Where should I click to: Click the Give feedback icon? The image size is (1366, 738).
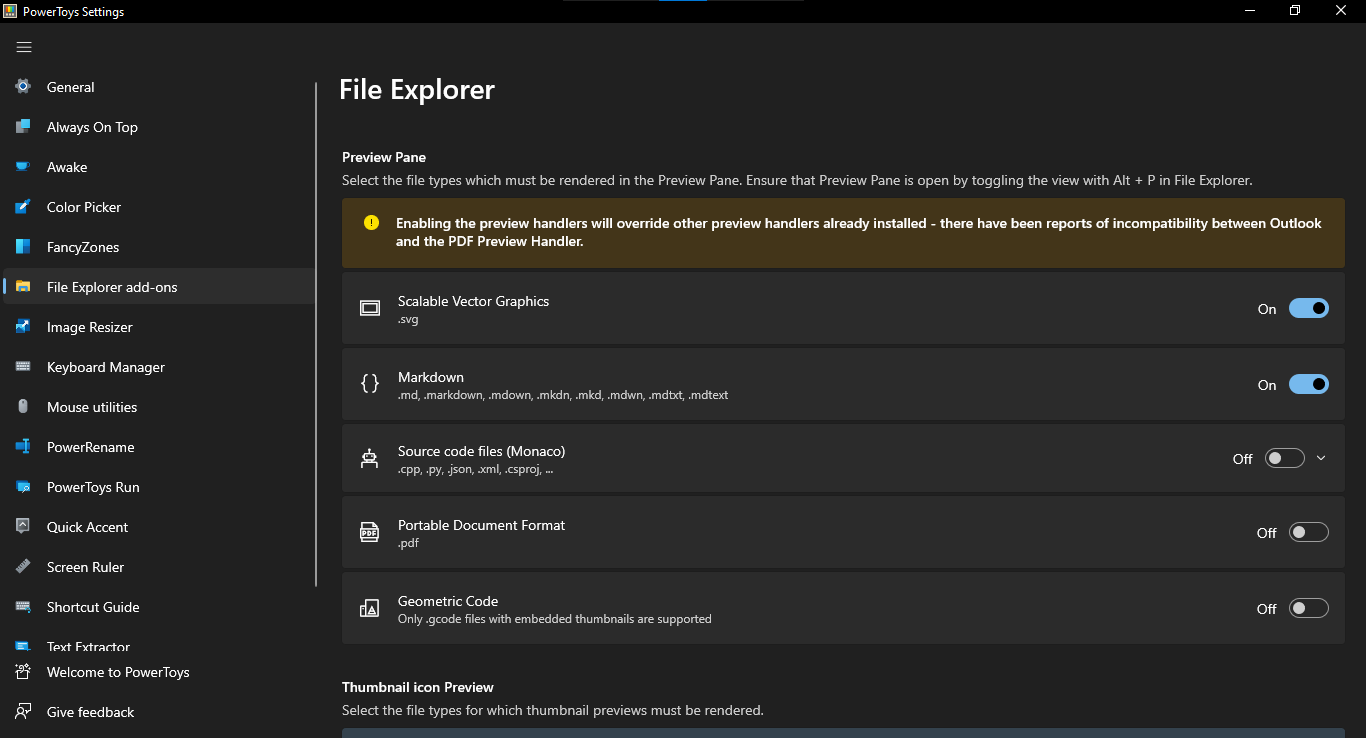pyautogui.click(x=23, y=712)
